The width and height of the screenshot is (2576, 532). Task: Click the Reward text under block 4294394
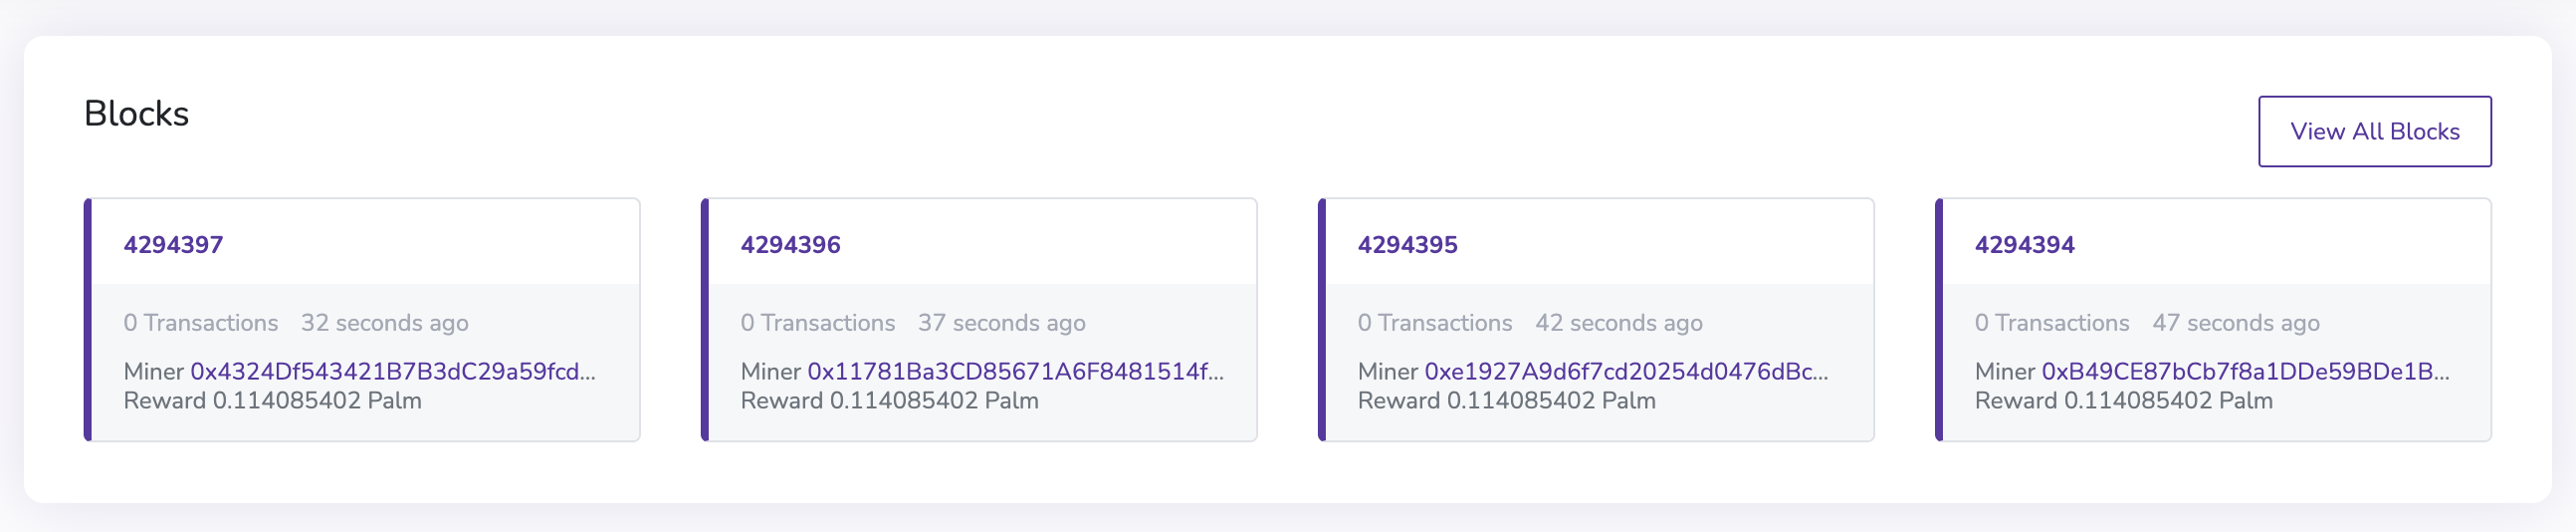click(2123, 401)
